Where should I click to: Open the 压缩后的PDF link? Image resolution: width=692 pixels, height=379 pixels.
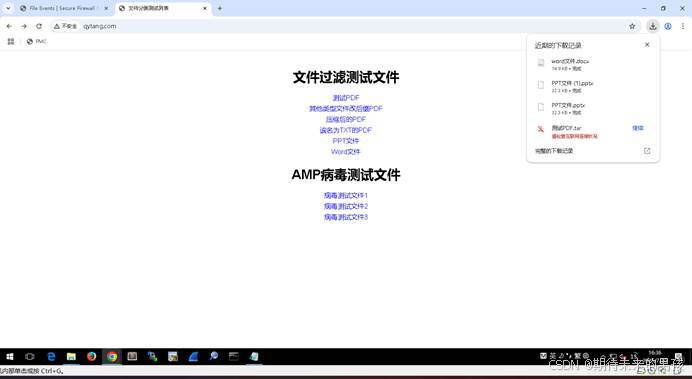click(x=346, y=120)
